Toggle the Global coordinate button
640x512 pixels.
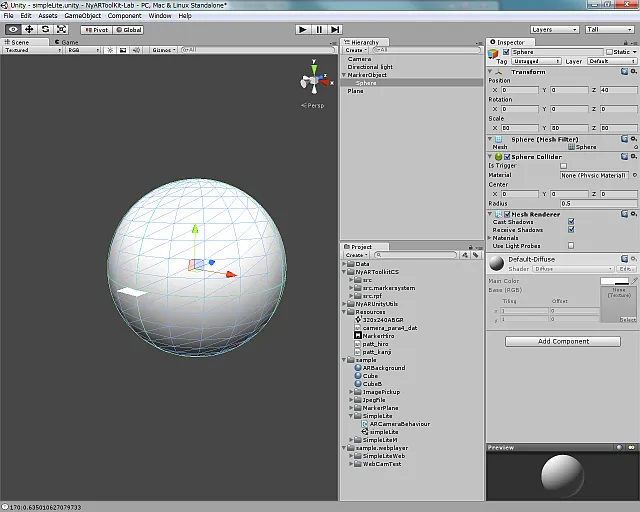click(x=128, y=30)
